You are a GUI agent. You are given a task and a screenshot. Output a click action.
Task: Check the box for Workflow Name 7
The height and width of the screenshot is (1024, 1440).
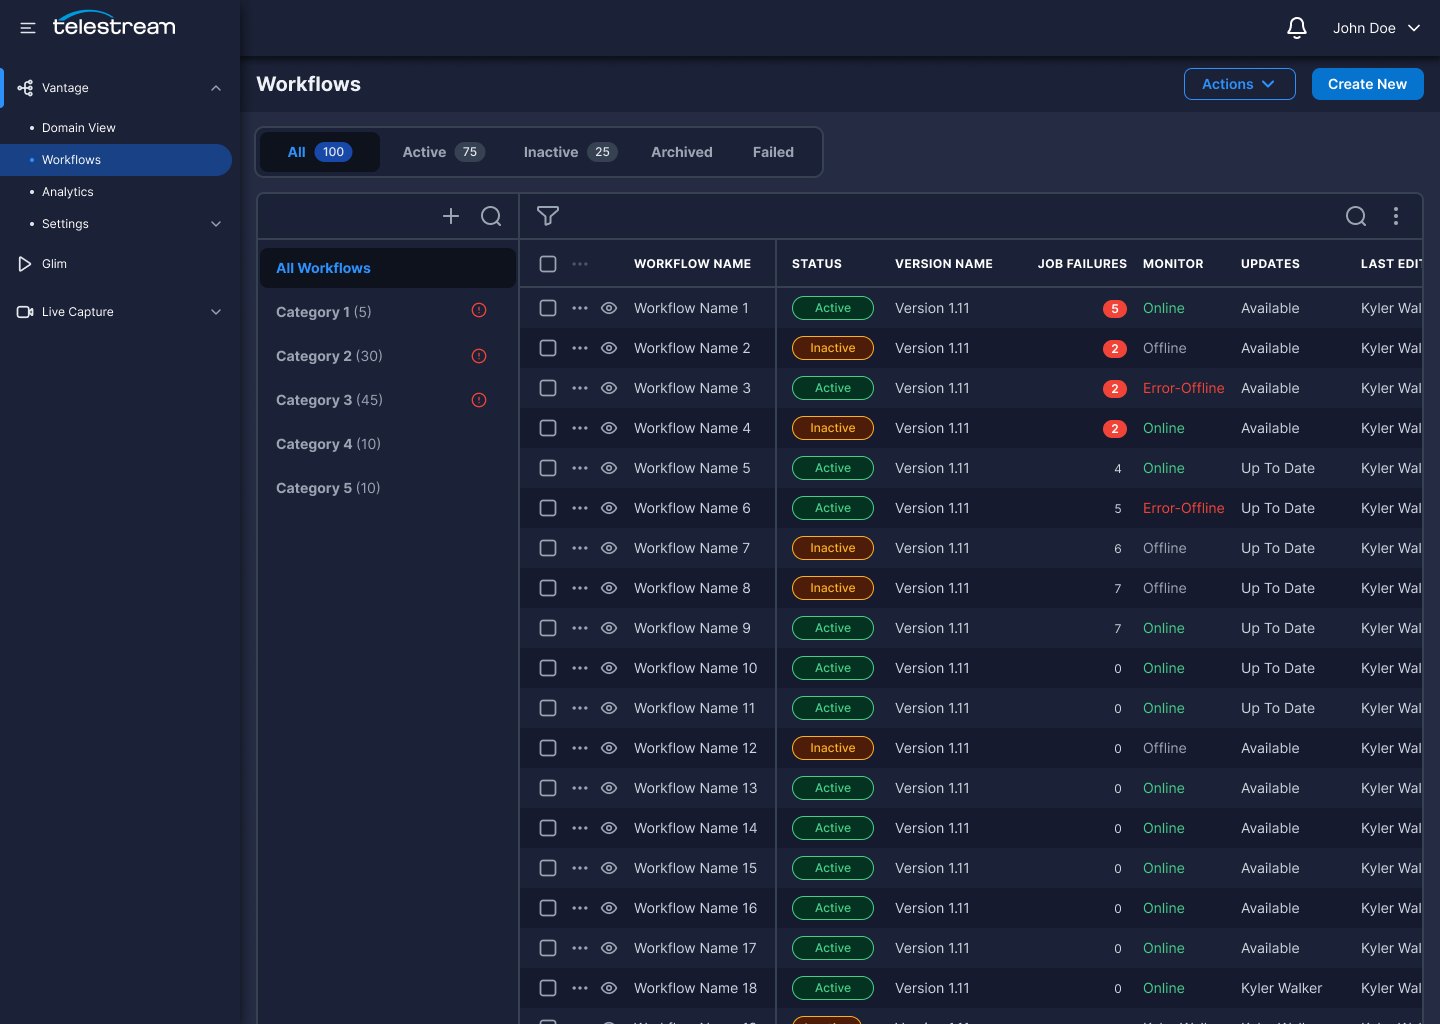tap(548, 548)
